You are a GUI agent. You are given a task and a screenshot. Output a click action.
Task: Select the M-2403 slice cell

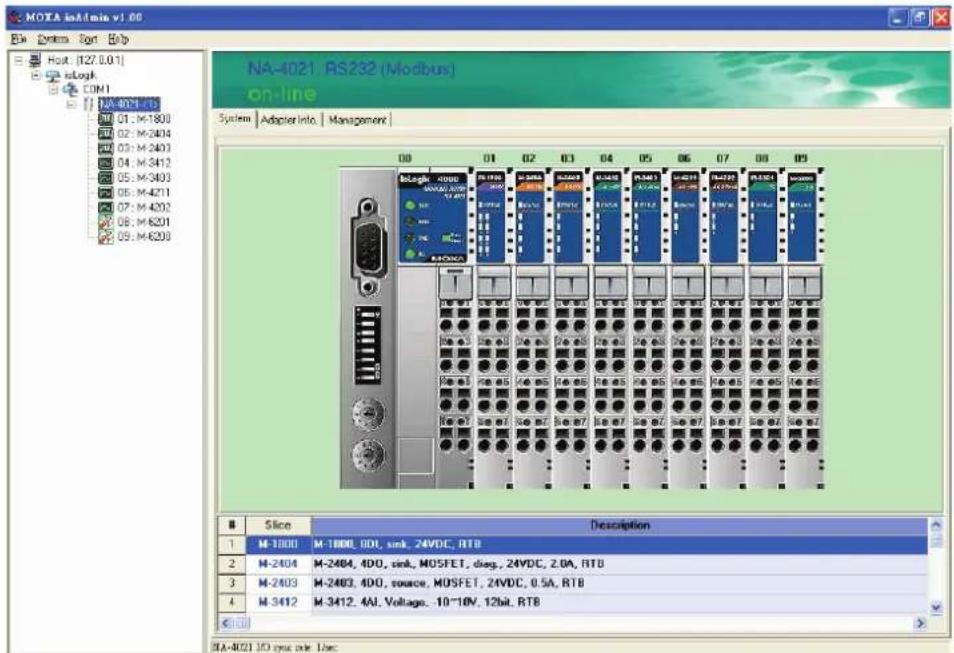click(278, 583)
